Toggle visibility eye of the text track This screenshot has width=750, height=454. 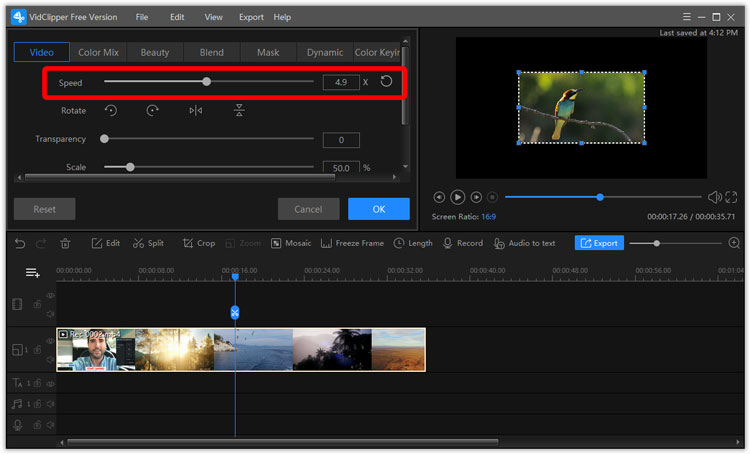(50, 383)
